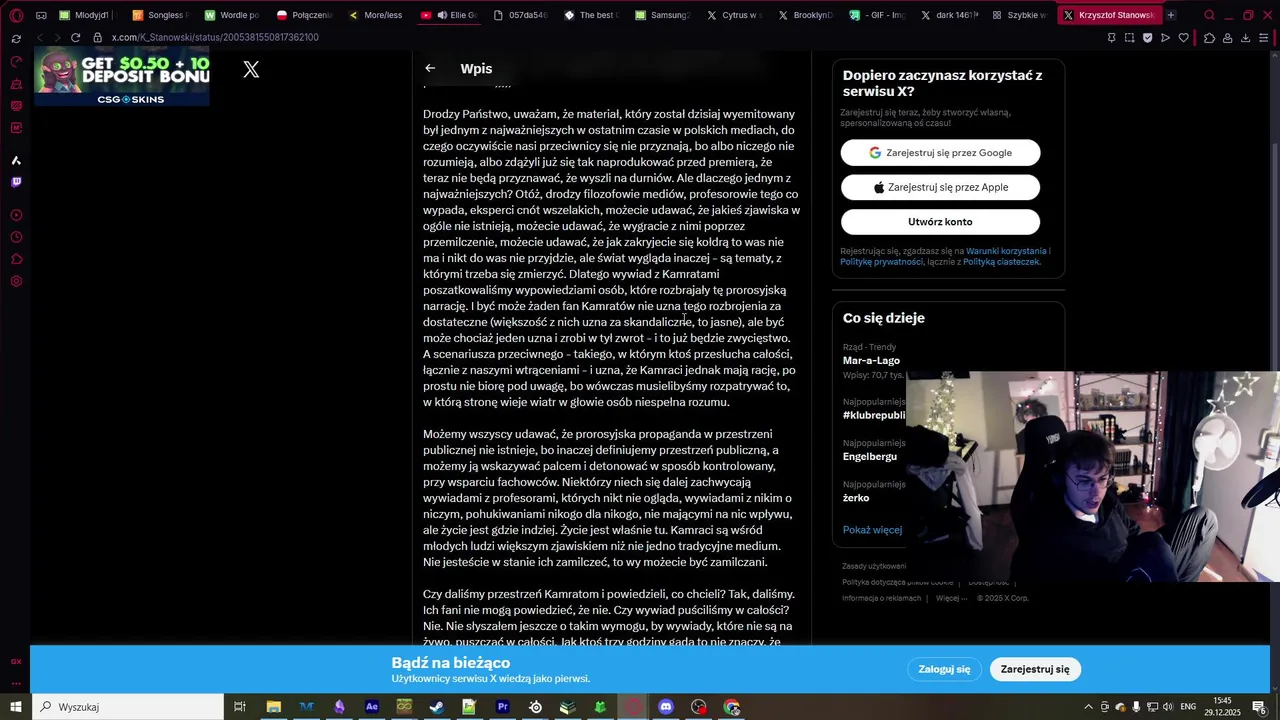The width and height of the screenshot is (1280, 720).
Task: Switch to the BrooklynD tab
Action: [x=806, y=15]
